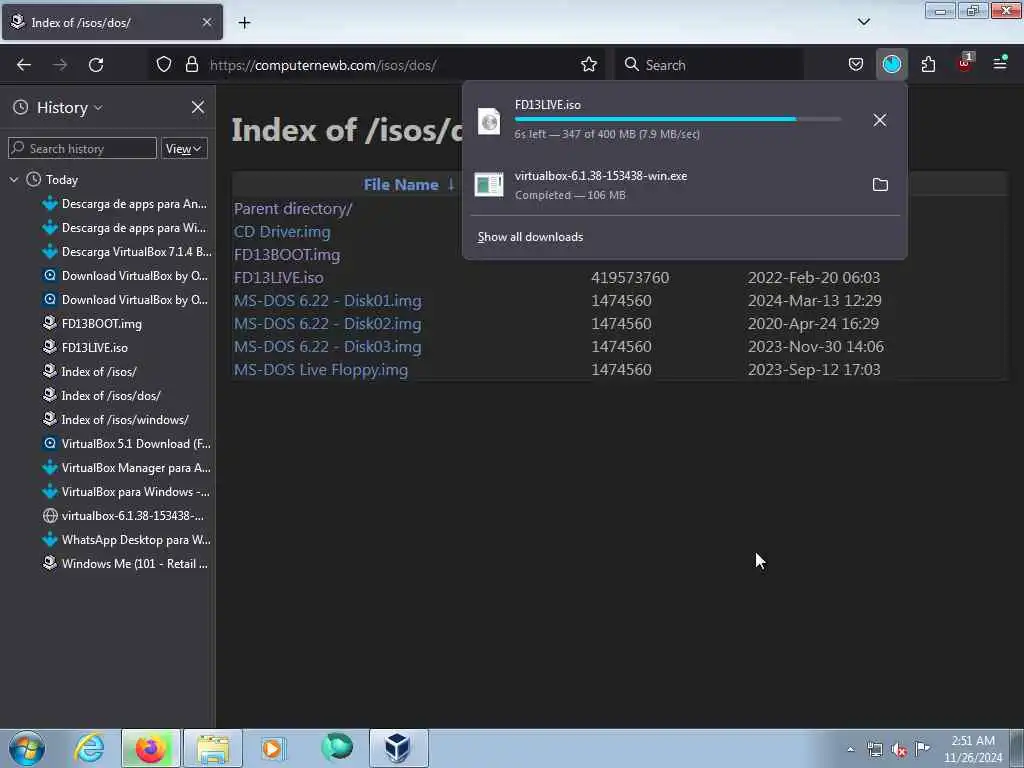Focus the Search history field
Image resolution: width=1024 pixels, height=768 pixels.
pos(82,148)
